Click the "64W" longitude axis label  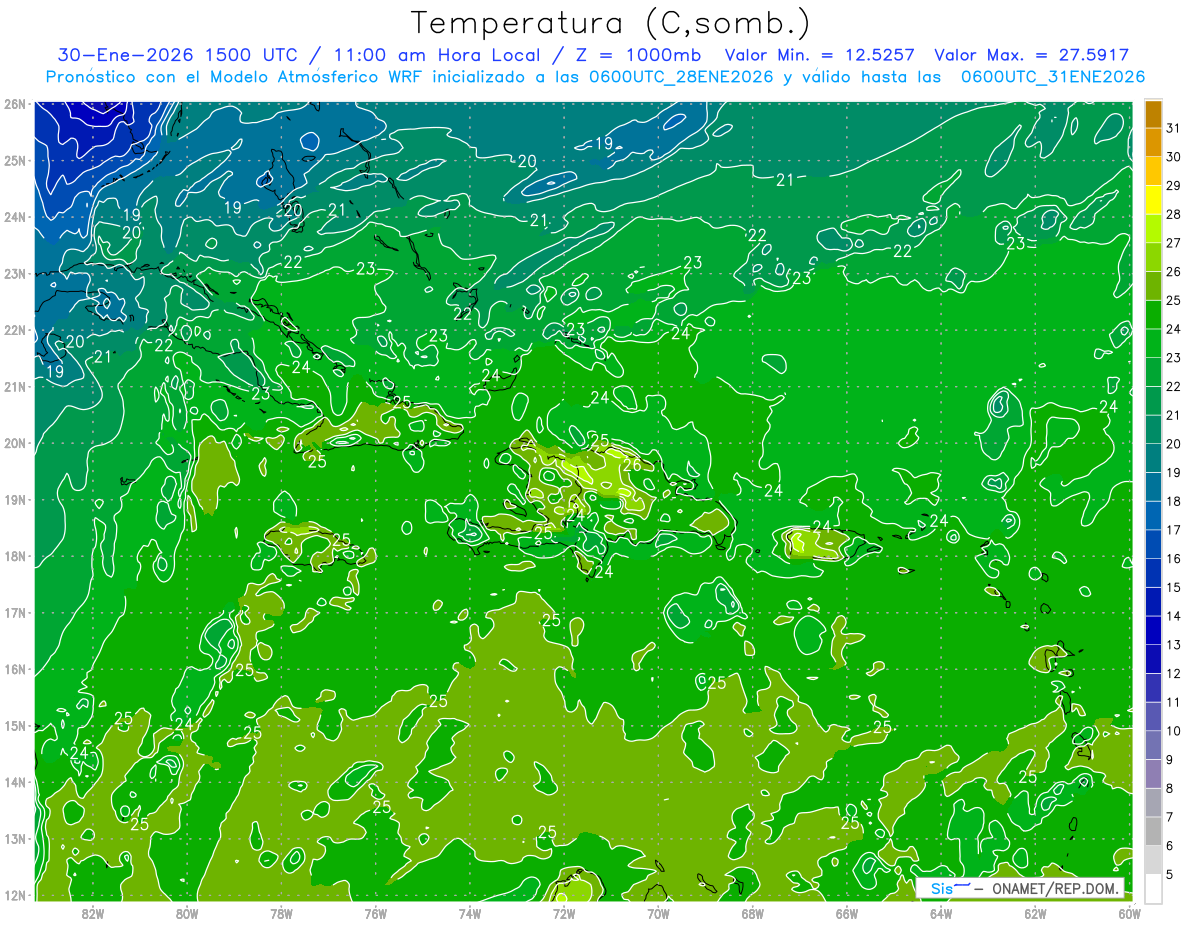[941, 913]
